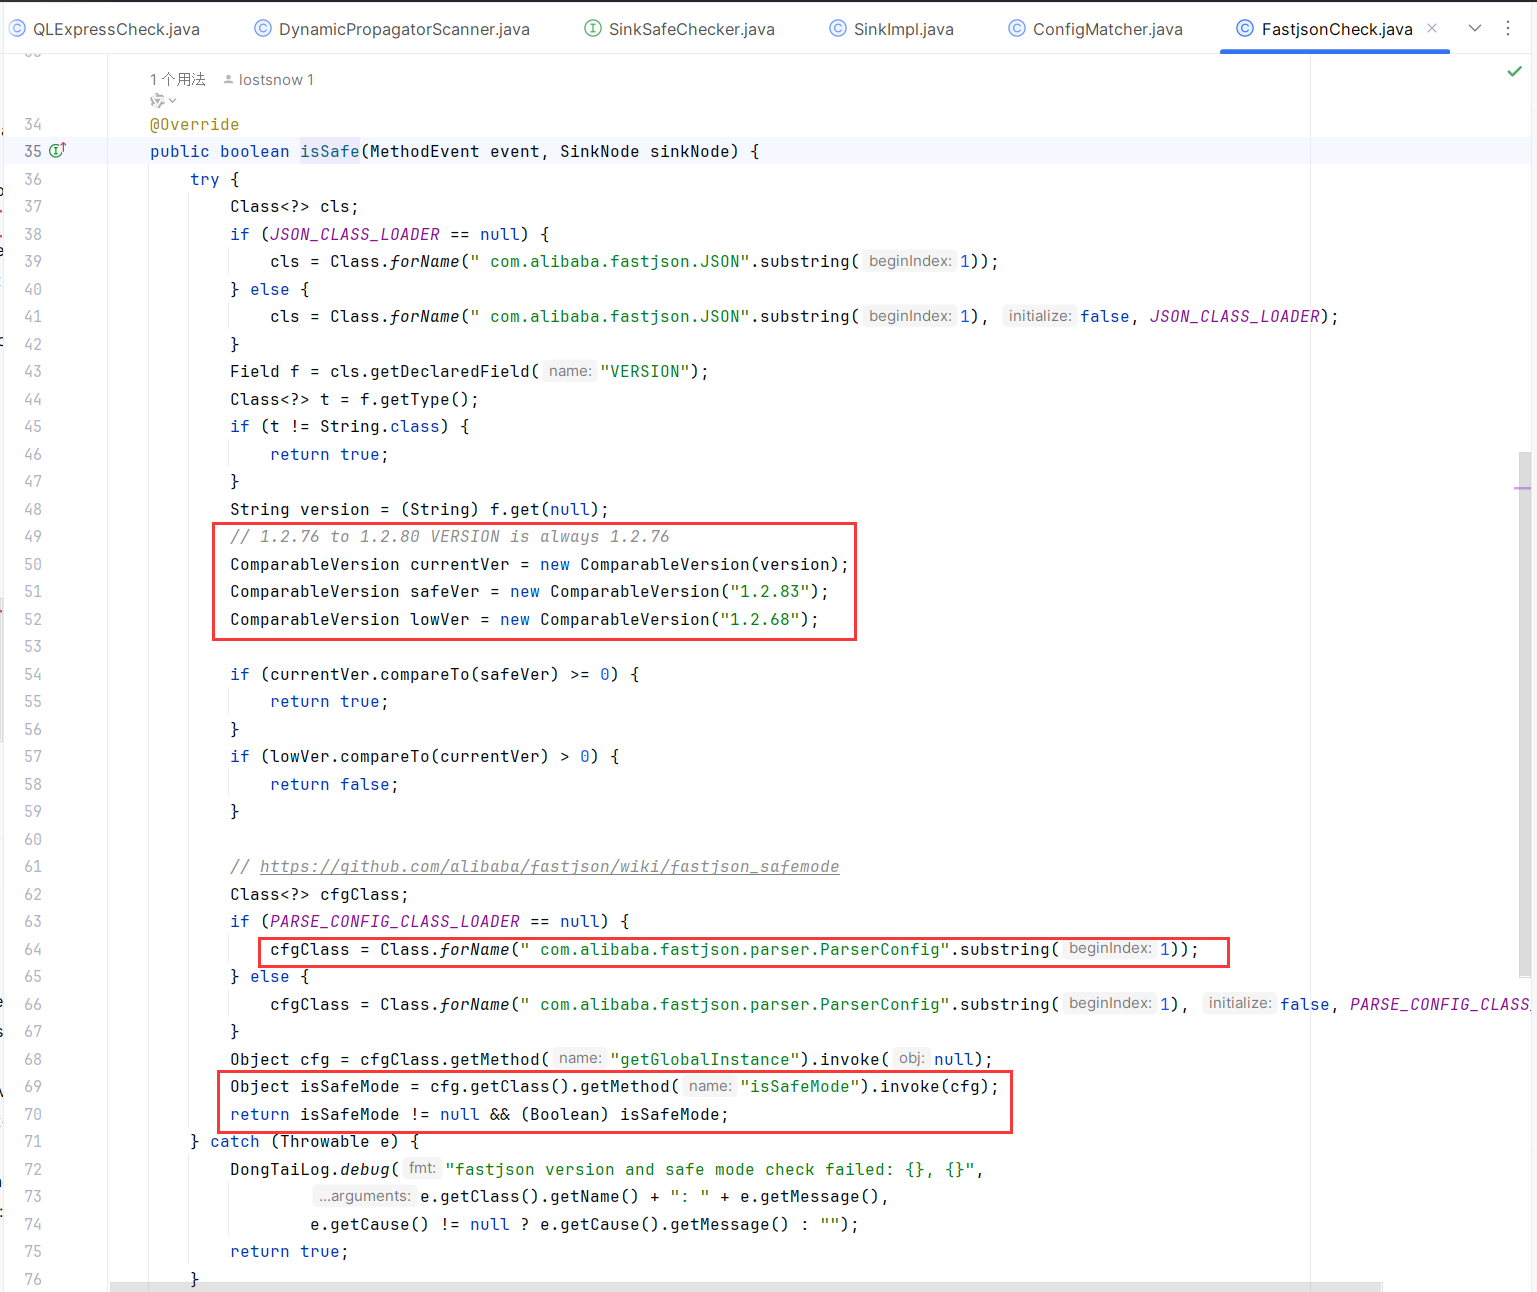1537x1292 pixels.
Task: Open the editor tabs three-dot options menu
Action: [1508, 29]
